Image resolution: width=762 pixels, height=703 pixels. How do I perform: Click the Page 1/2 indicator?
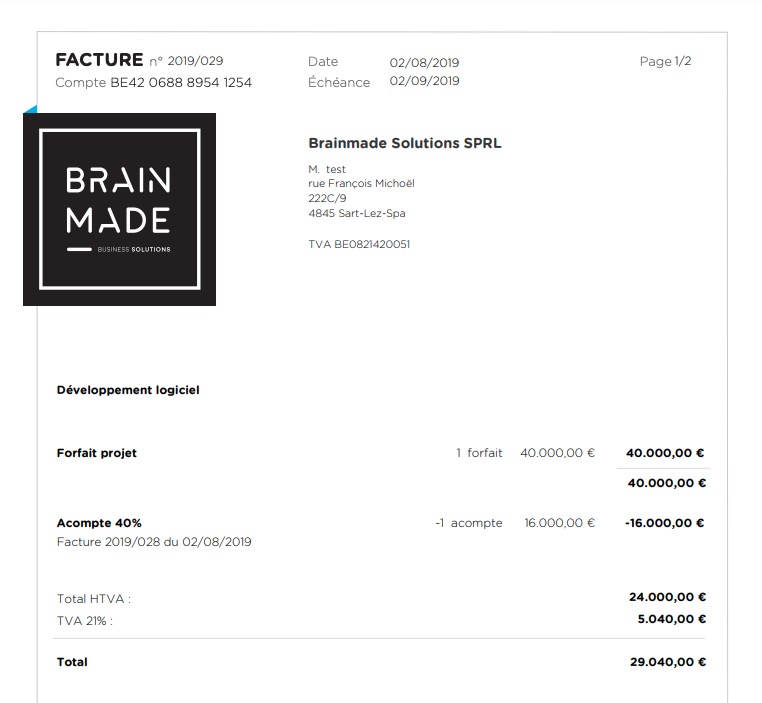pos(665,61)
